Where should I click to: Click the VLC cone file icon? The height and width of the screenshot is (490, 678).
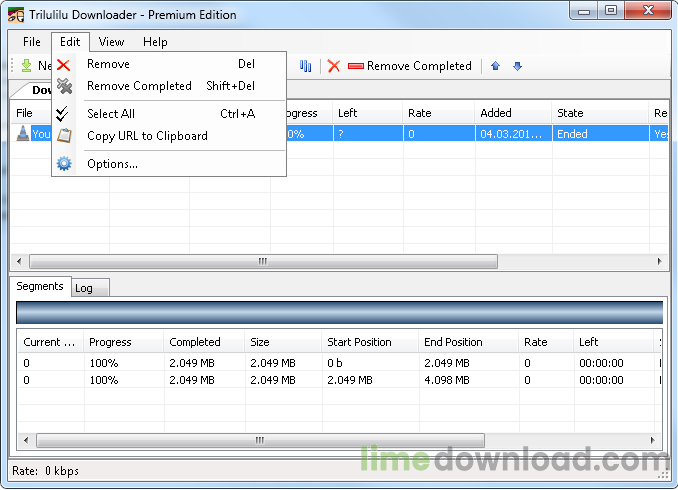tap(22, 133)
